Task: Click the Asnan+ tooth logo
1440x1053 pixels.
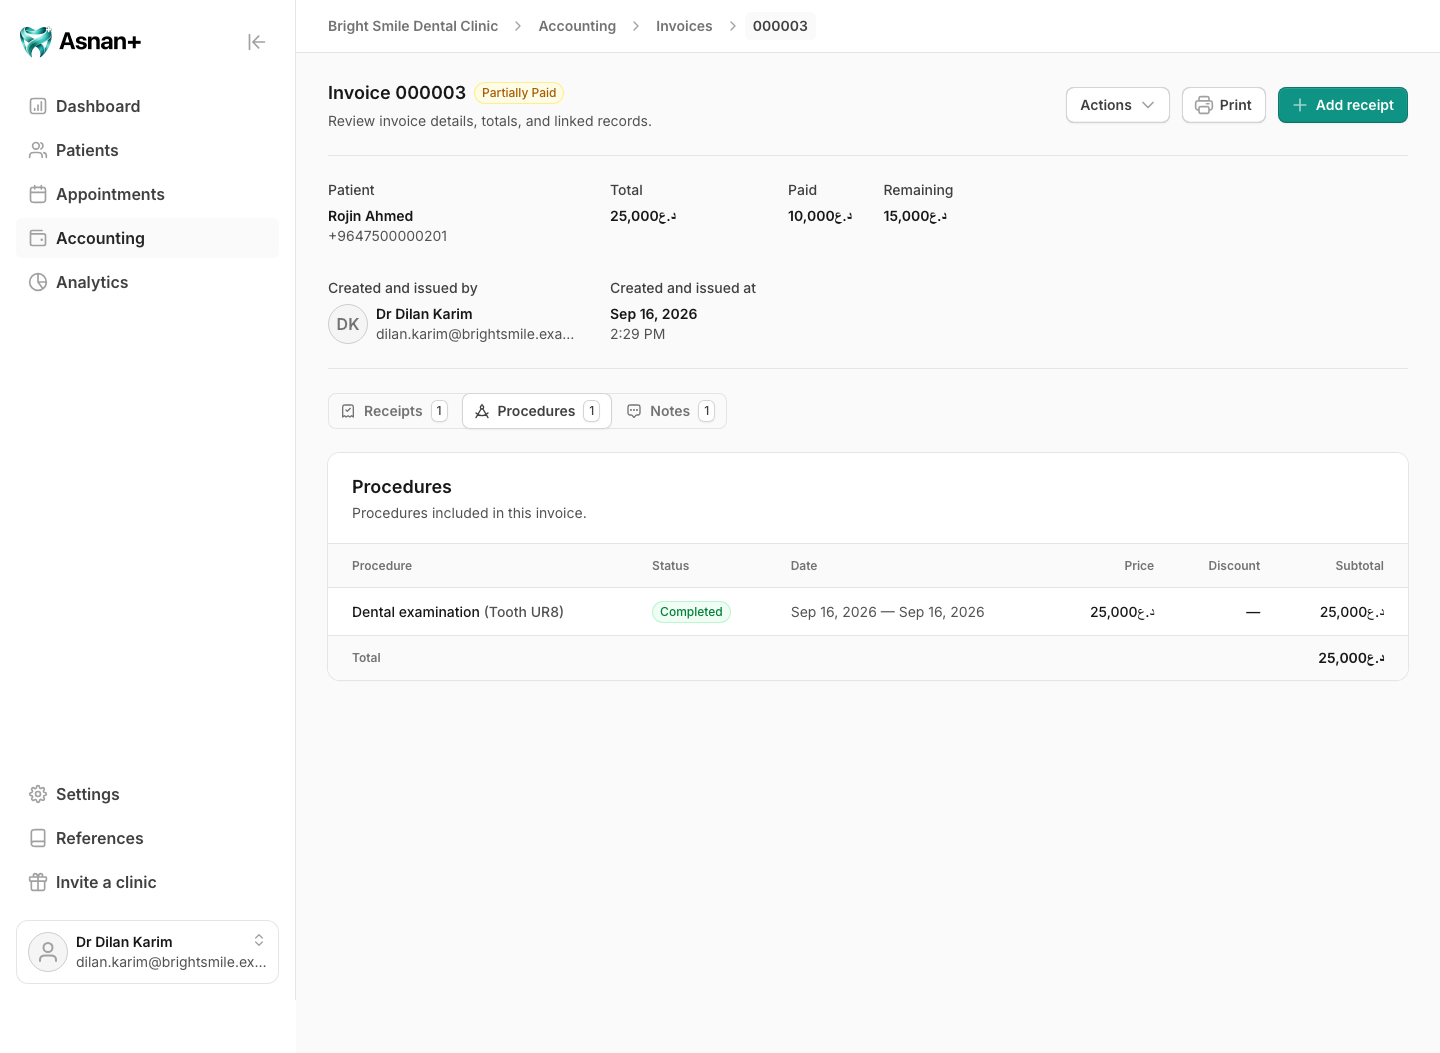Action: [x=36, y=41]
